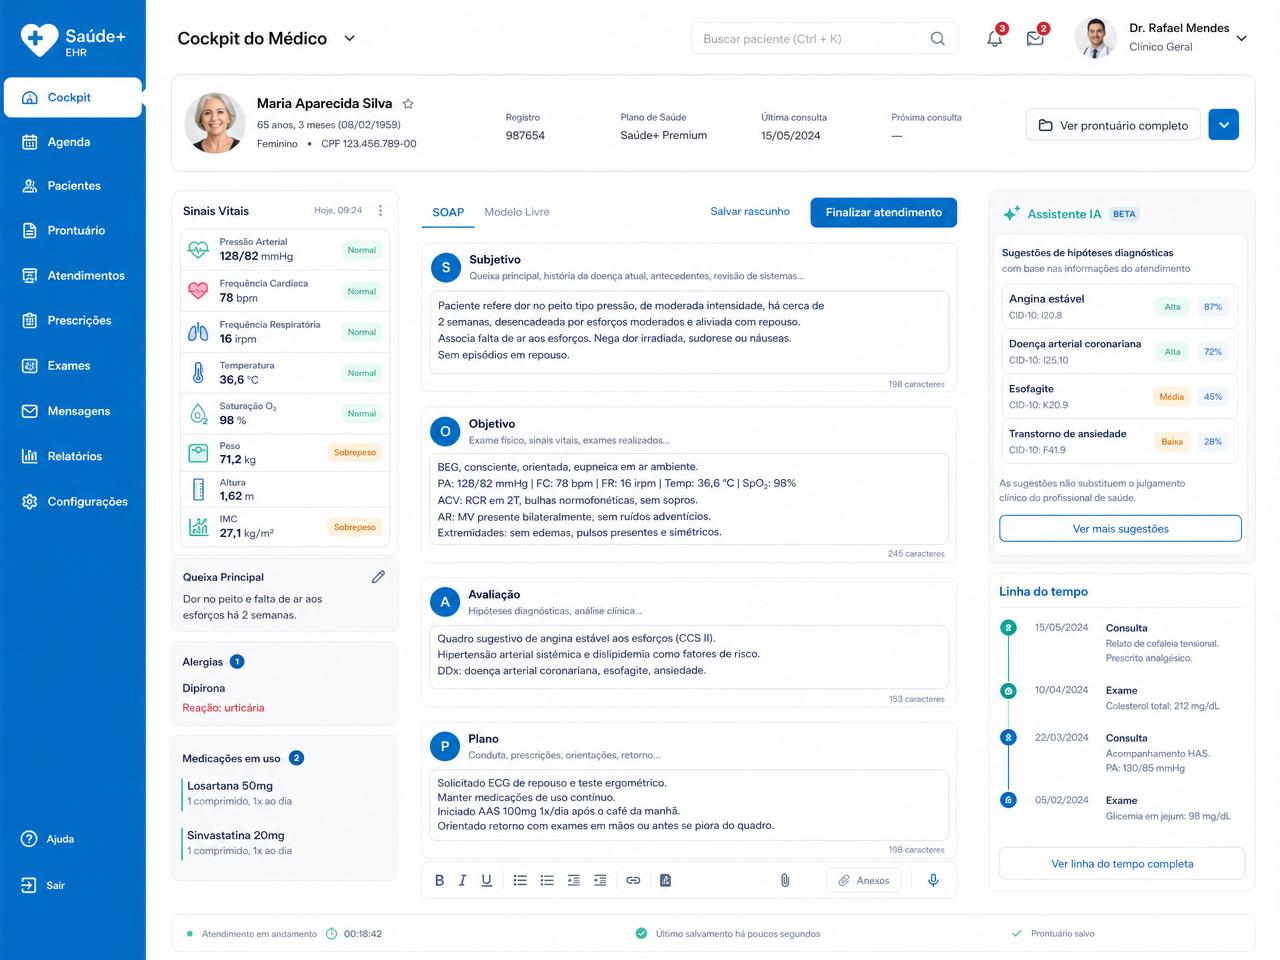Screen dimensions: 1280x960
Task: Click into the Subjetivo text area
Action: (689, 331)
